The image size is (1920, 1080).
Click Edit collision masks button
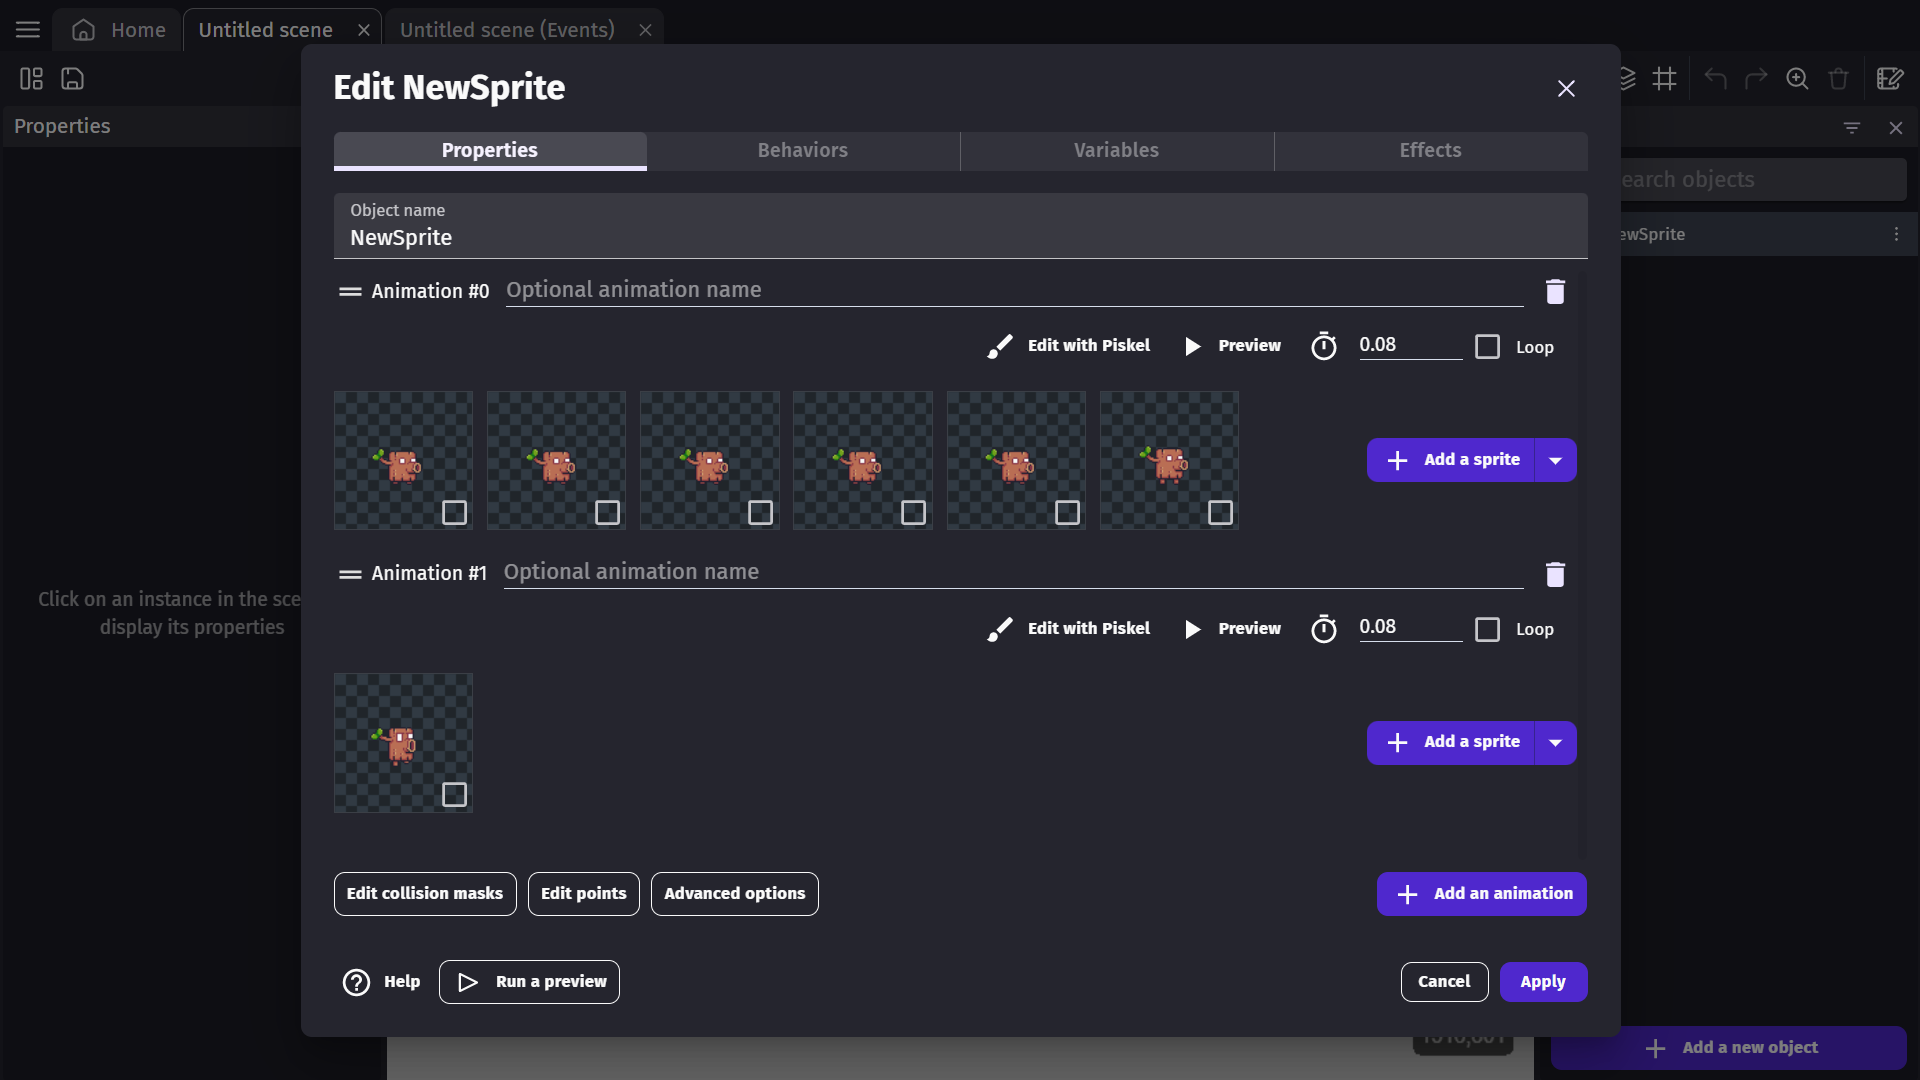coord(425,893)
